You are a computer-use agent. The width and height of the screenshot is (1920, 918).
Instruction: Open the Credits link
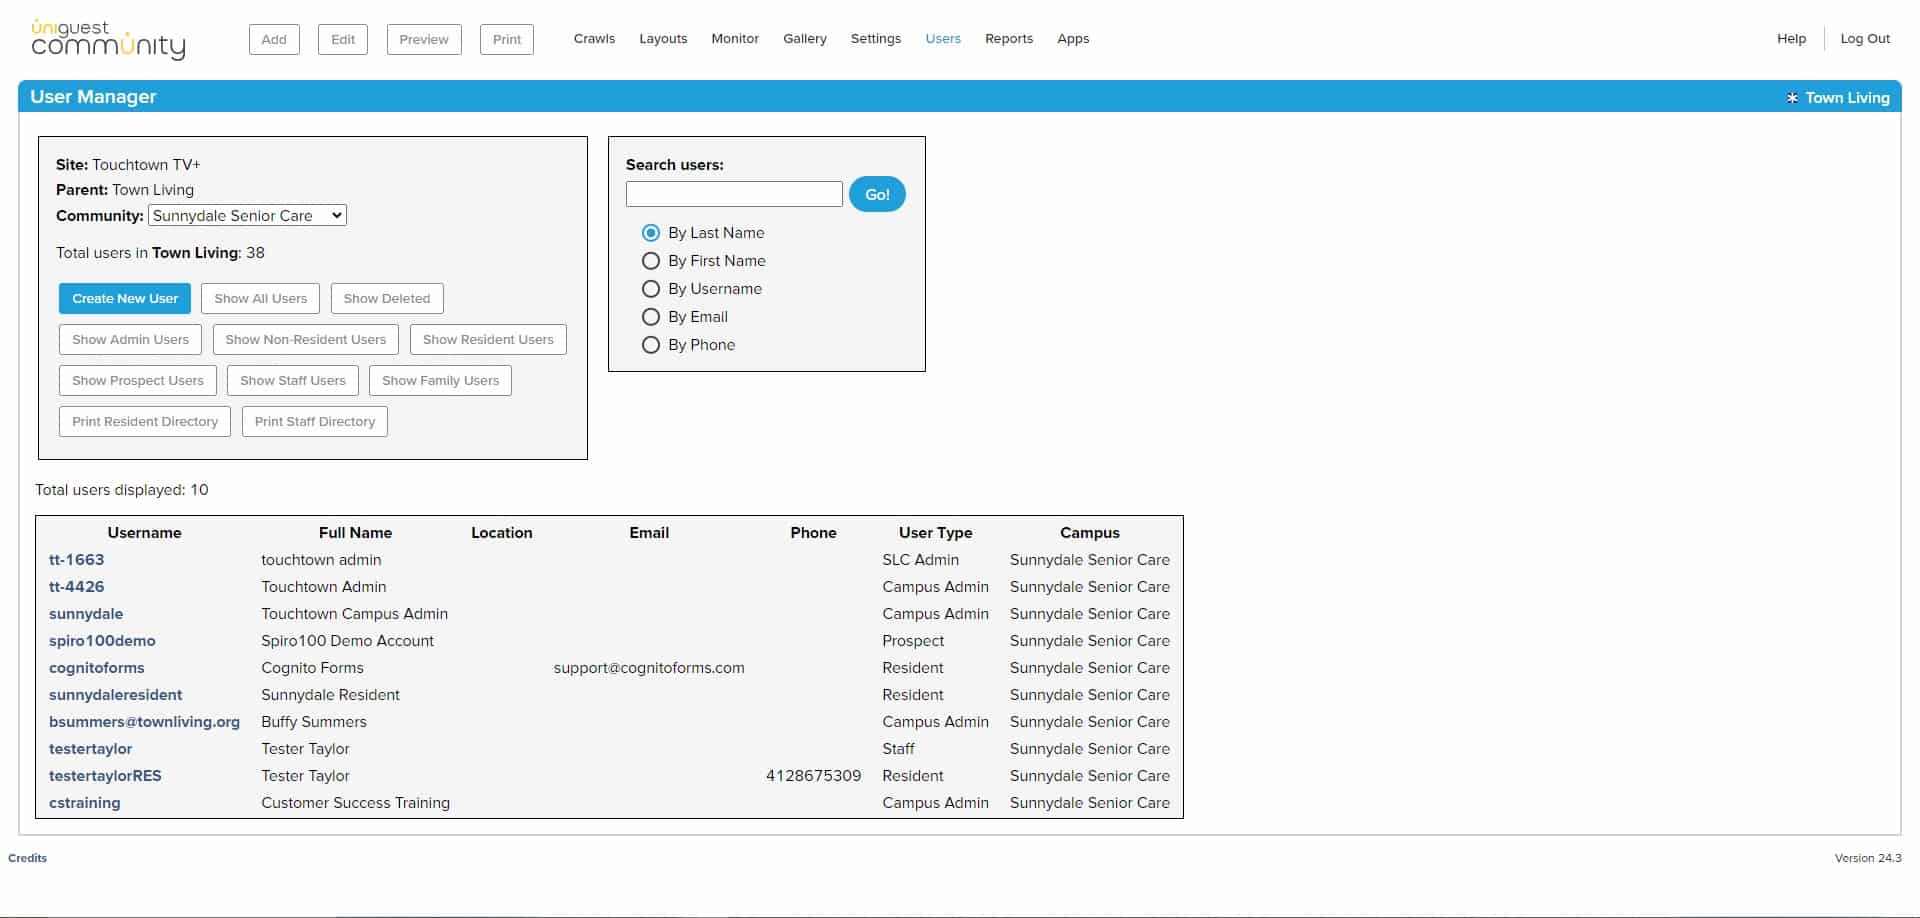pos(27,858)
